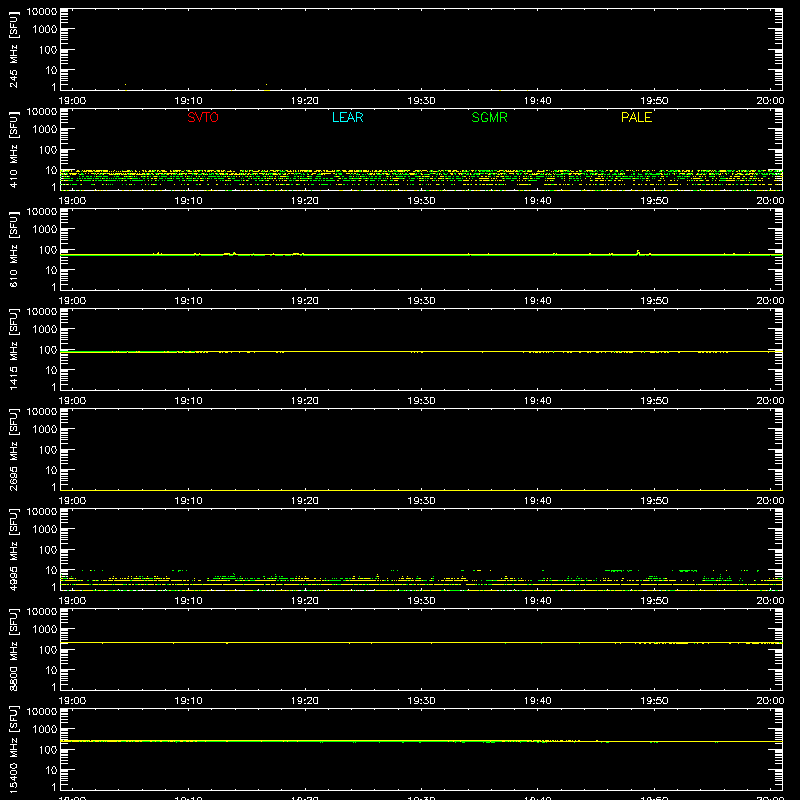
Task: Click 19:00 time label below 245 MHz panel
Action: (x=72, y=101)
